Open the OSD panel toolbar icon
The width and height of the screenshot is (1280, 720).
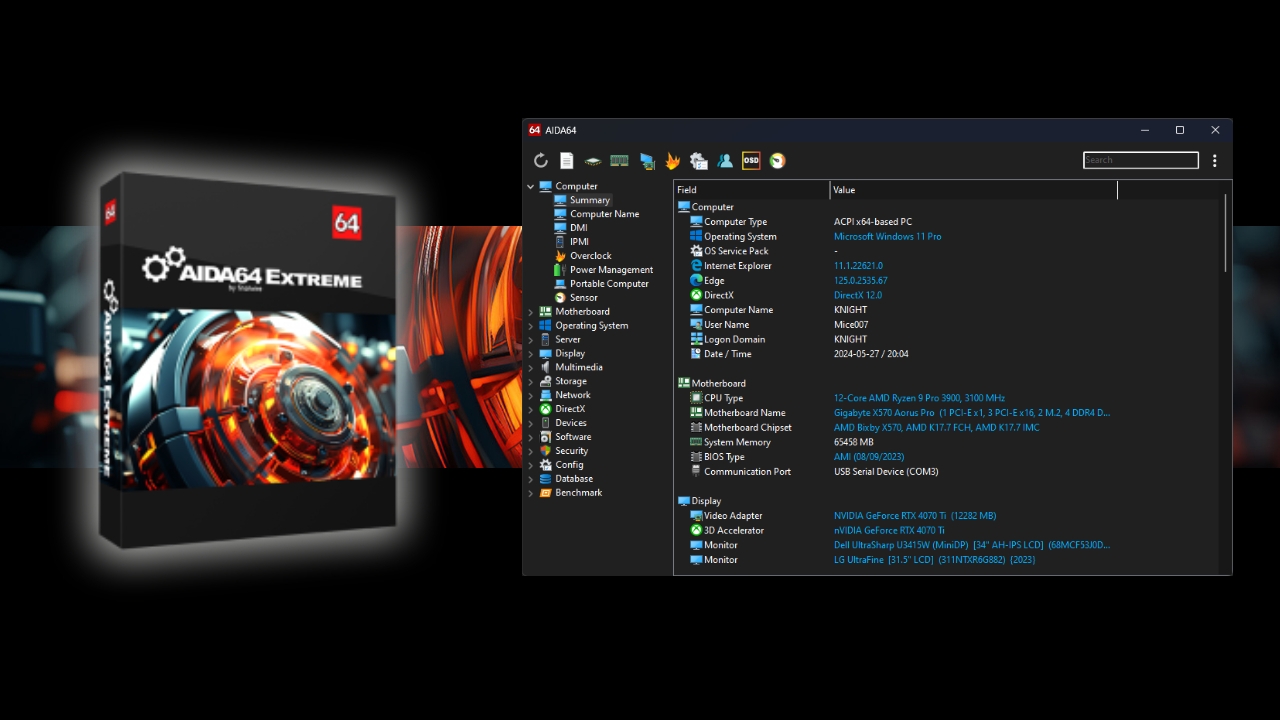pos(751,161)
